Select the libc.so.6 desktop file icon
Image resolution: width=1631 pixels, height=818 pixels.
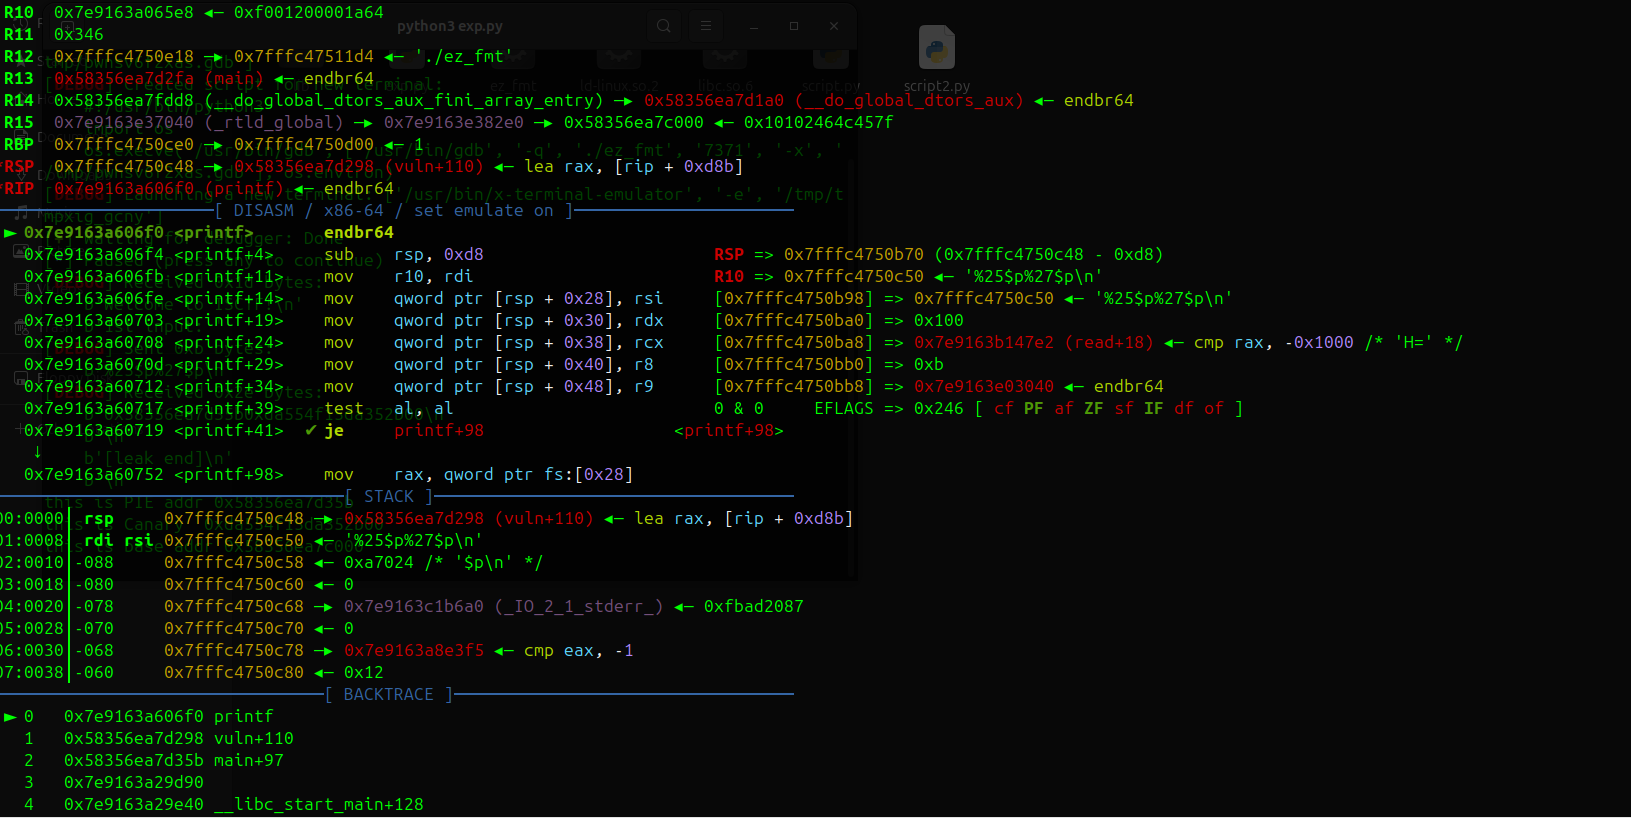[725, 68]
